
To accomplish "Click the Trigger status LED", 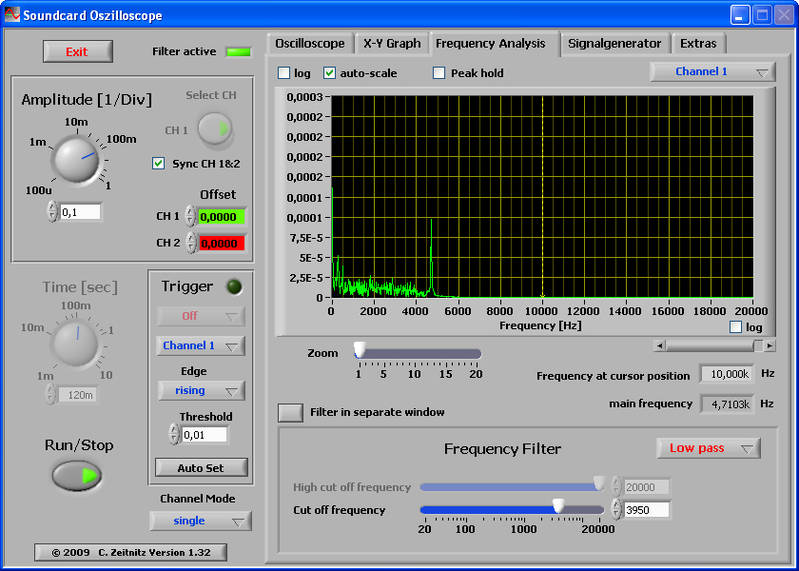I will [234, 287].
